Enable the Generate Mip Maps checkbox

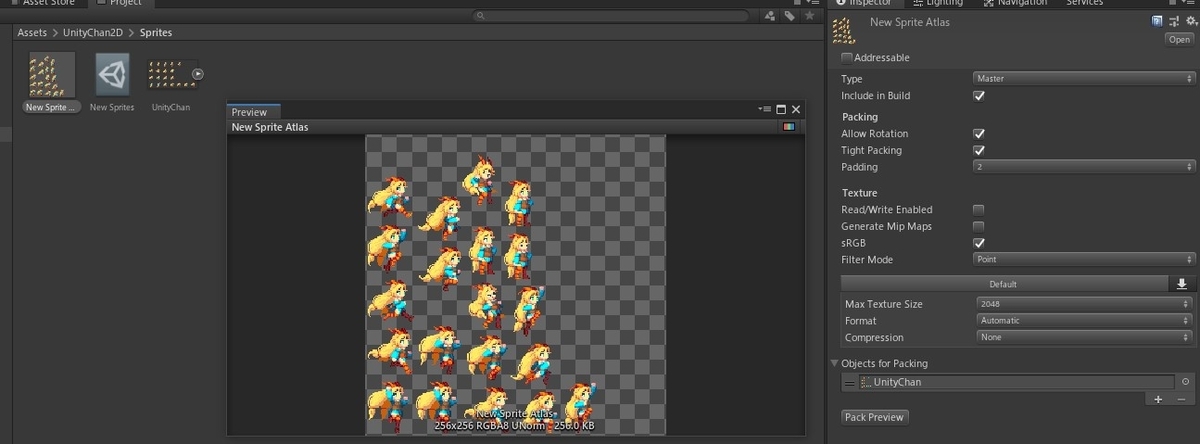979,226
